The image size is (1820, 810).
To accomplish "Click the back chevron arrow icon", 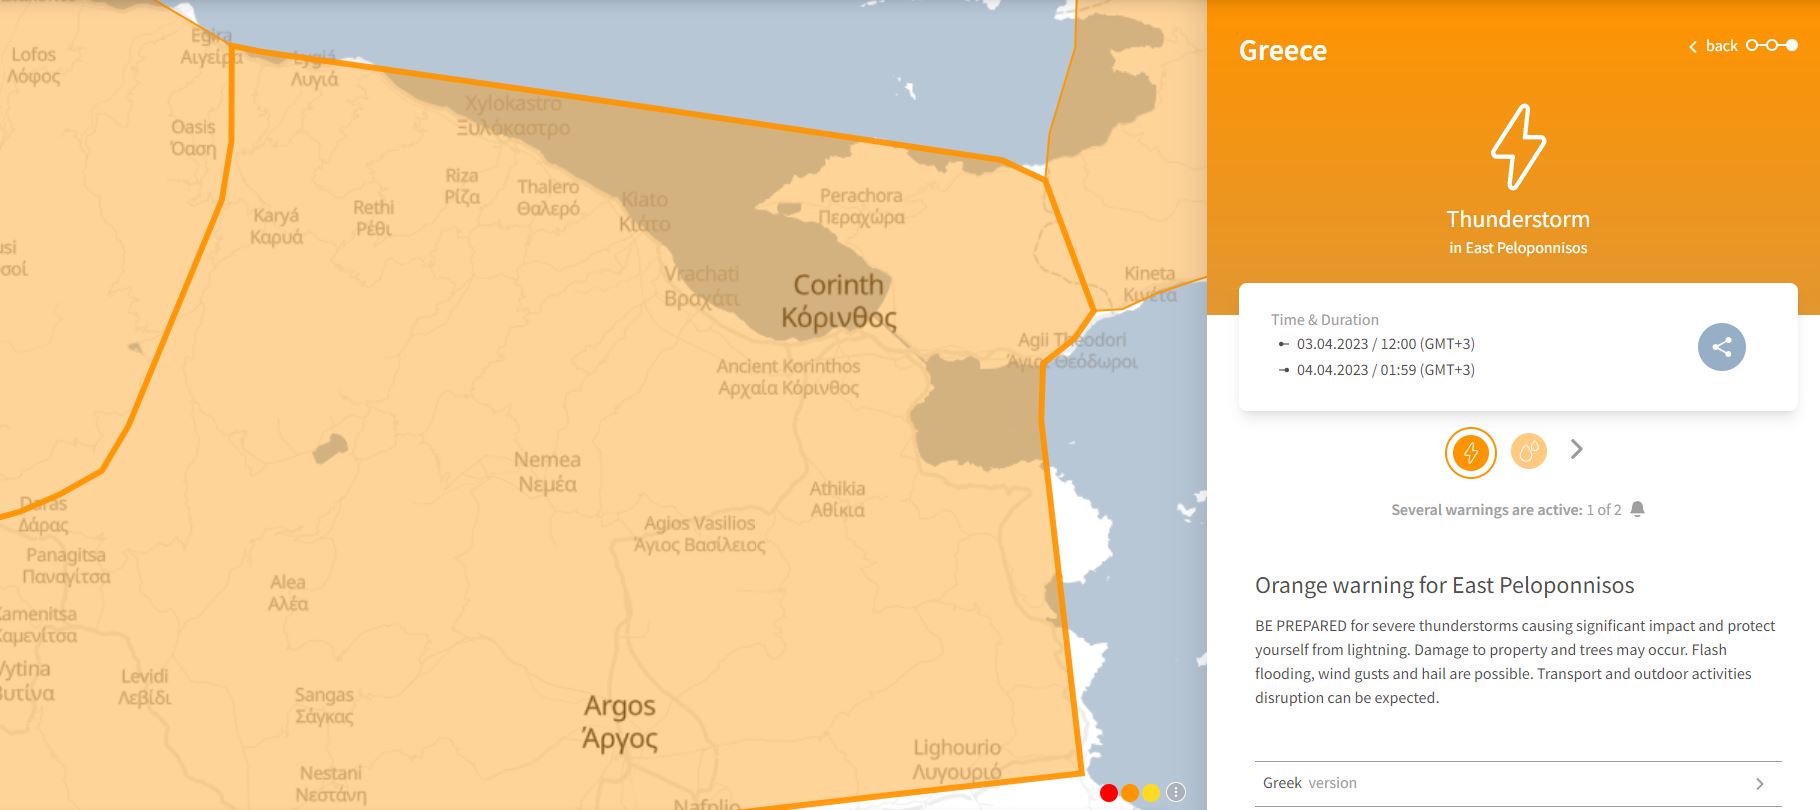I will click(x=1693, y=47).
